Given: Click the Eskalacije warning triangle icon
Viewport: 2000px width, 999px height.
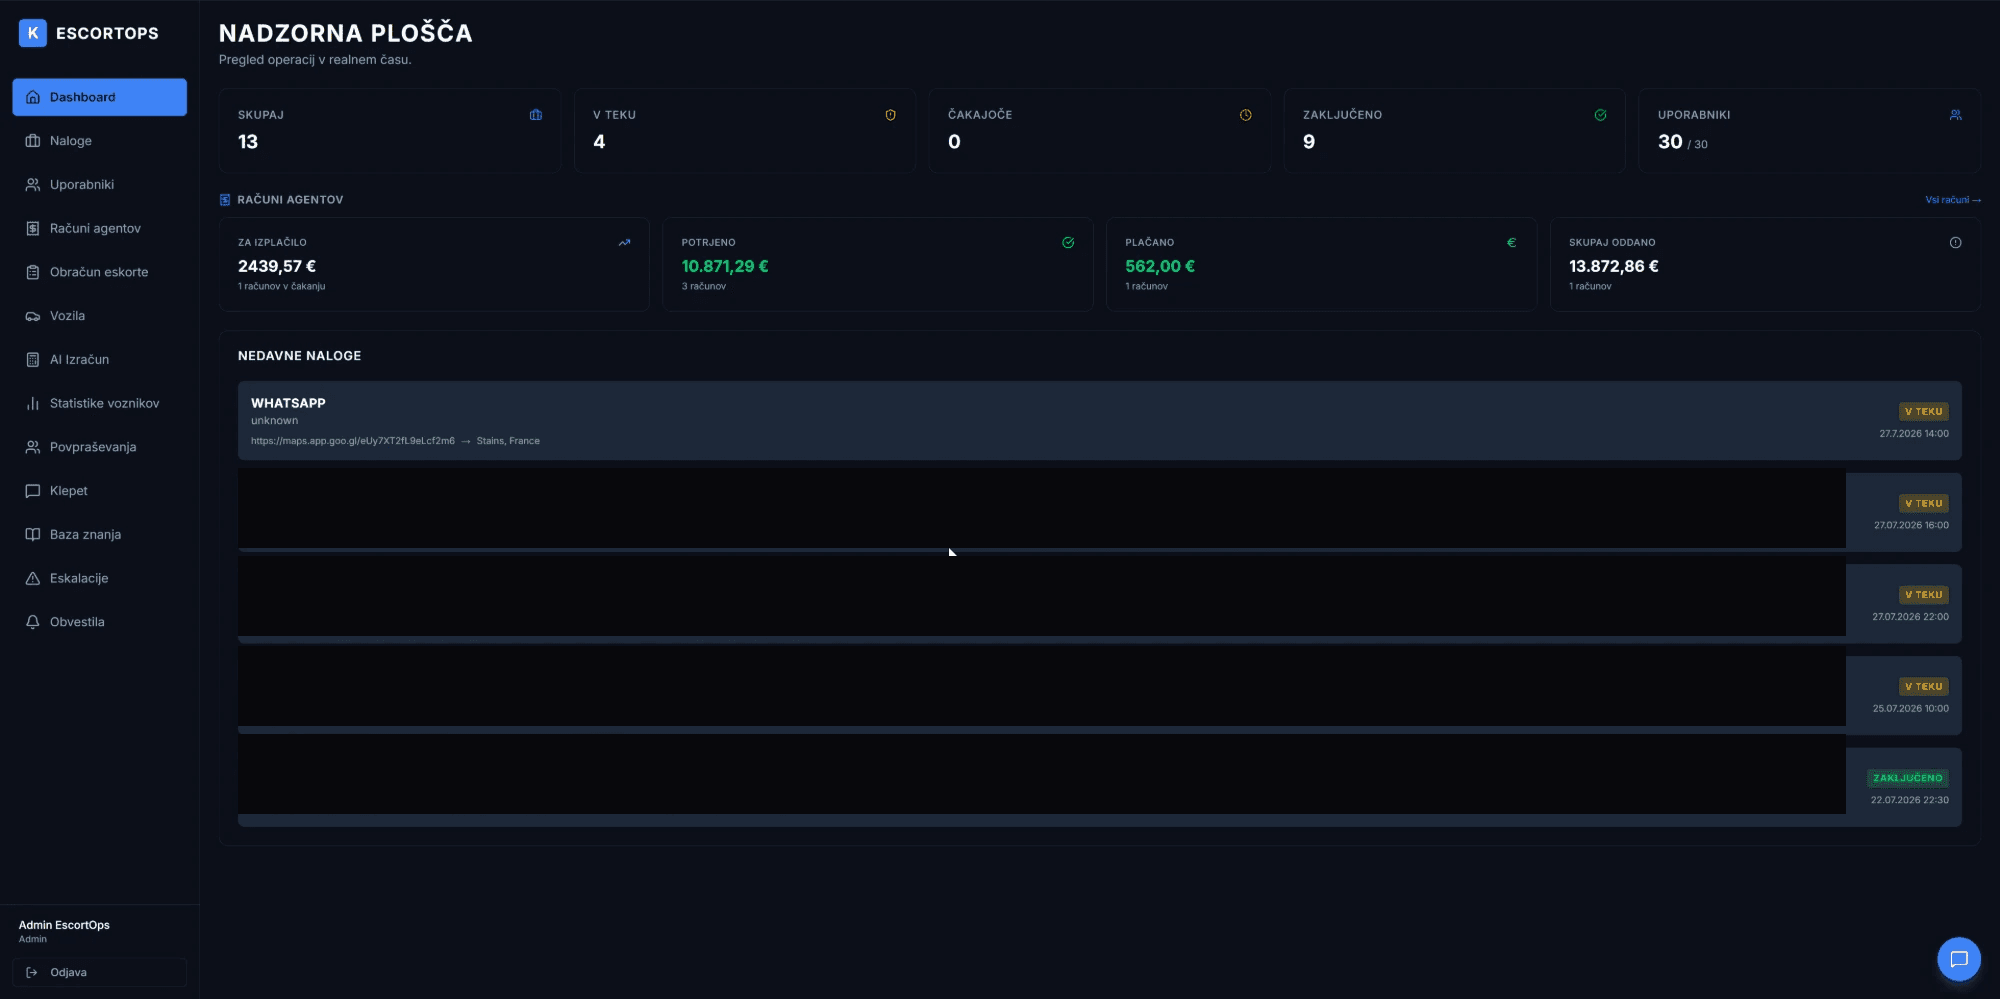Looking at the screenshot, I should pos(33,578).
